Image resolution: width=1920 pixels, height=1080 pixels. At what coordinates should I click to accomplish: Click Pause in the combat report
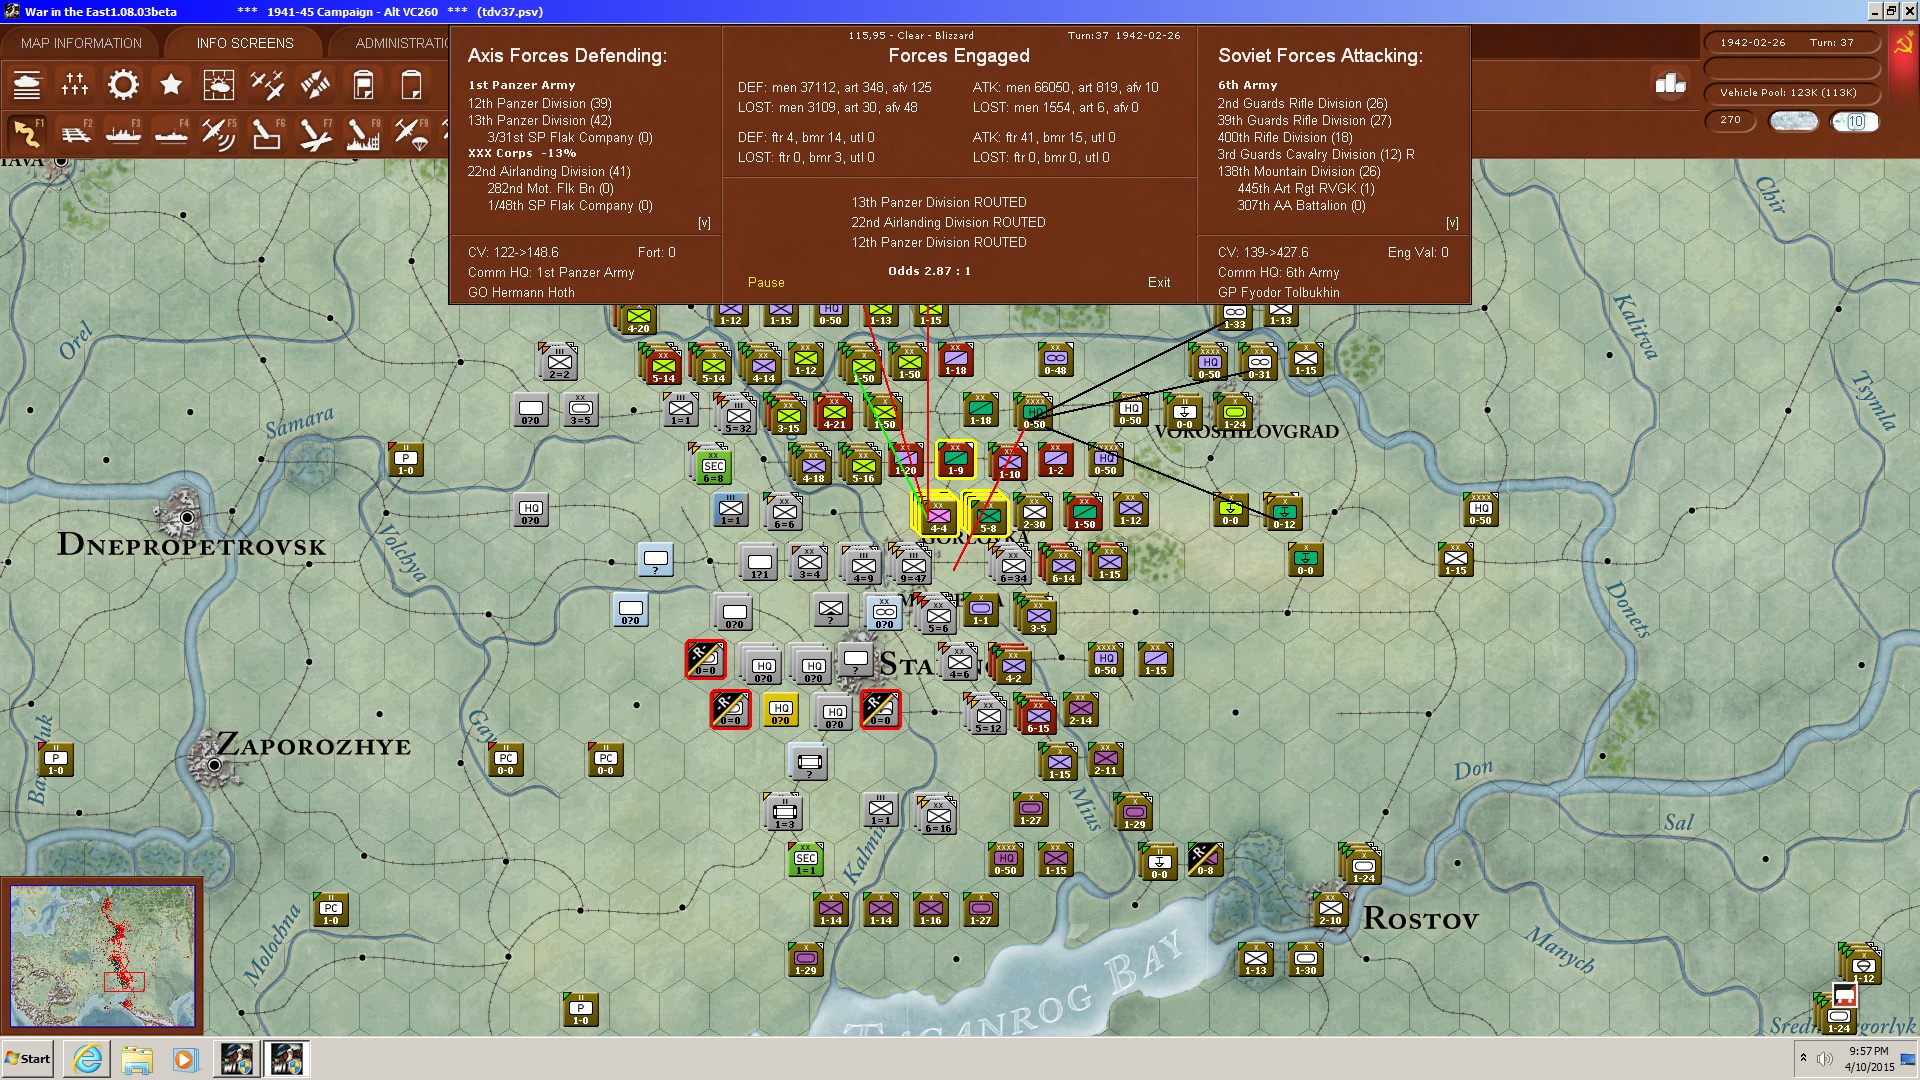pos(766,283)
